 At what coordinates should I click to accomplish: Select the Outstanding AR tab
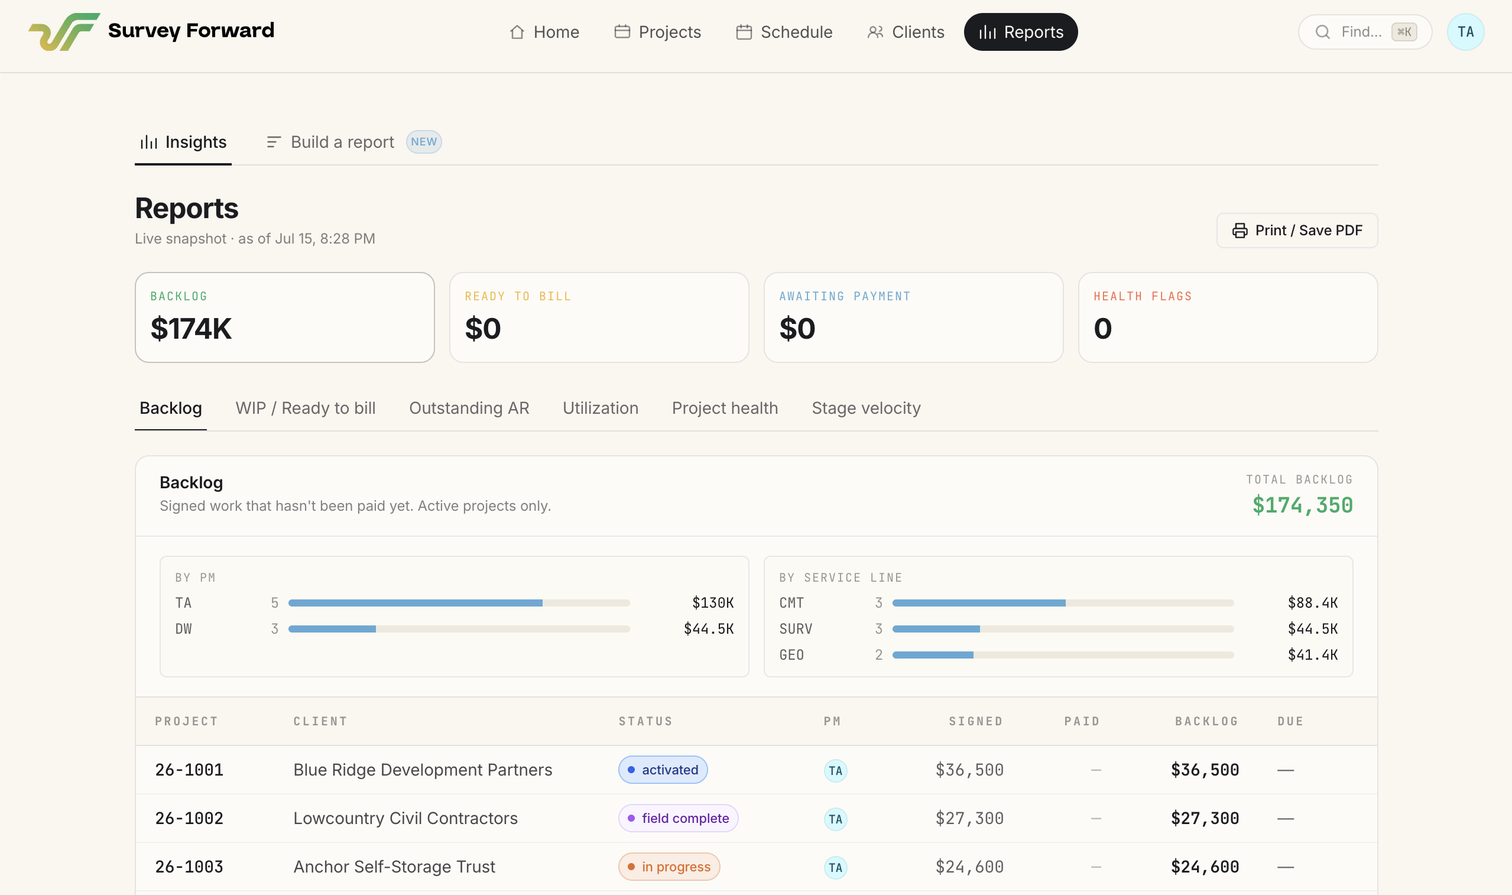(469, 408)
